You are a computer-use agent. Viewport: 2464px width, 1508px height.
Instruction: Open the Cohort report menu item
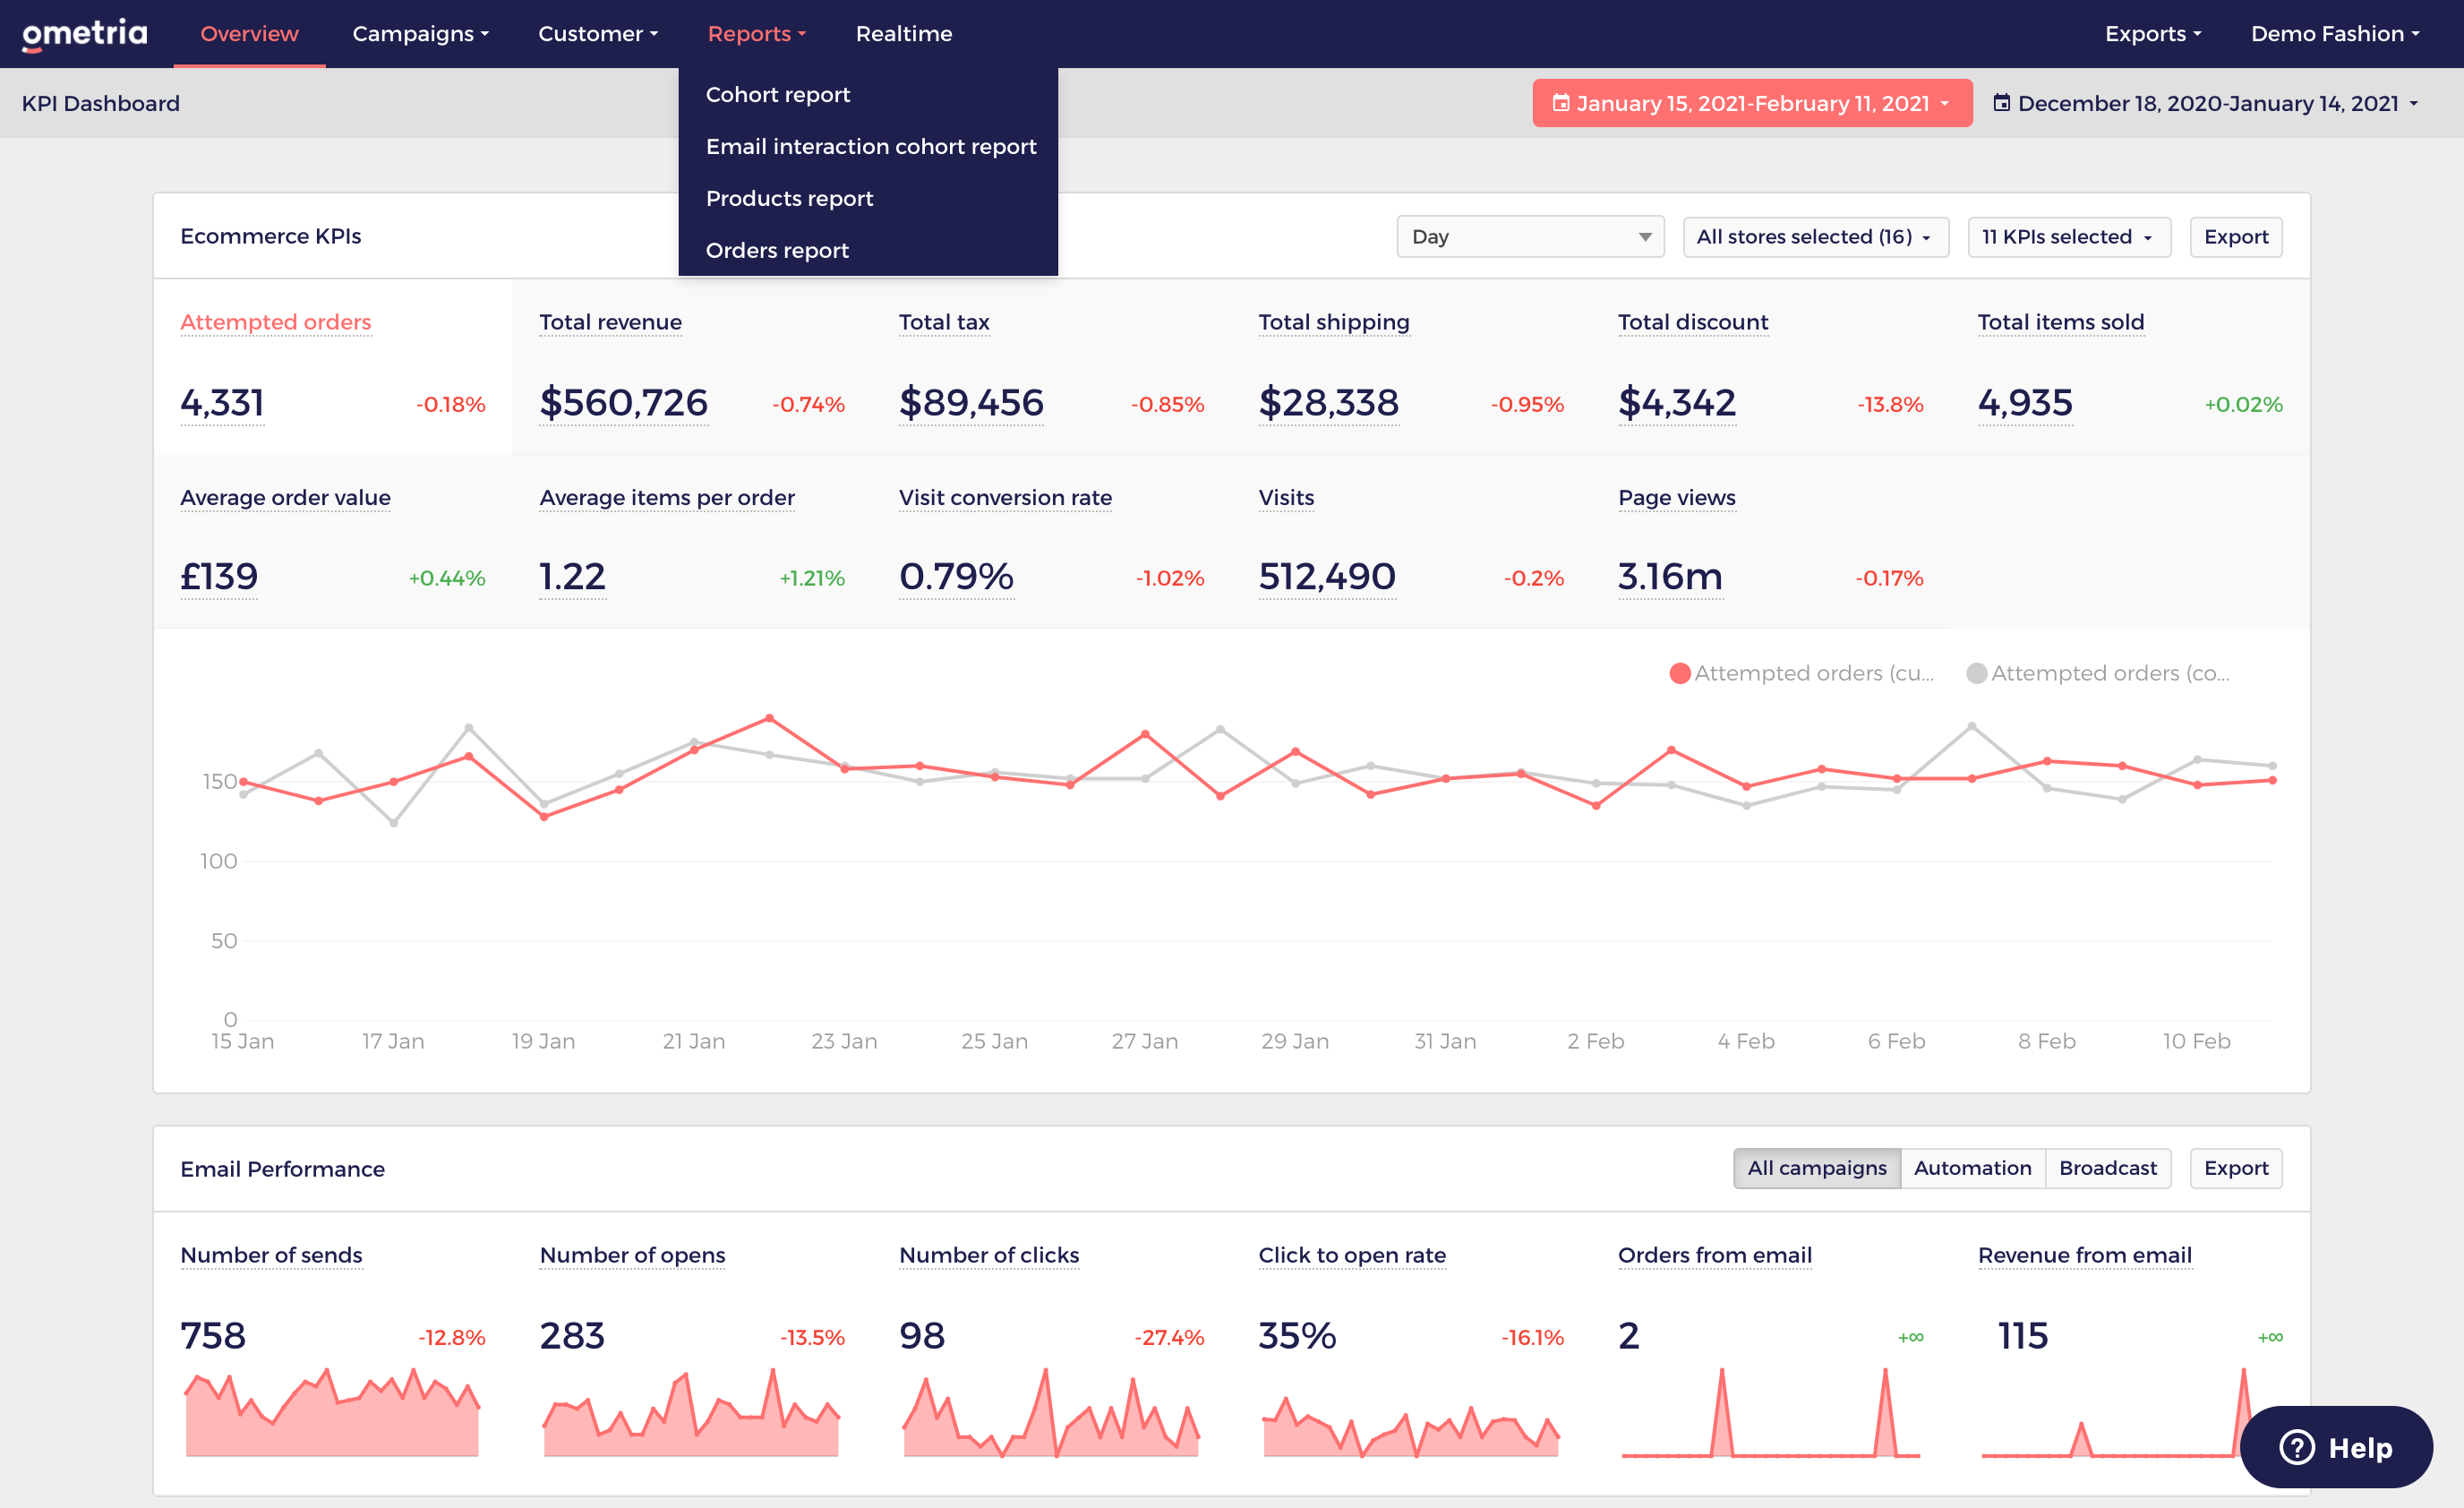[x=777, y=94]
